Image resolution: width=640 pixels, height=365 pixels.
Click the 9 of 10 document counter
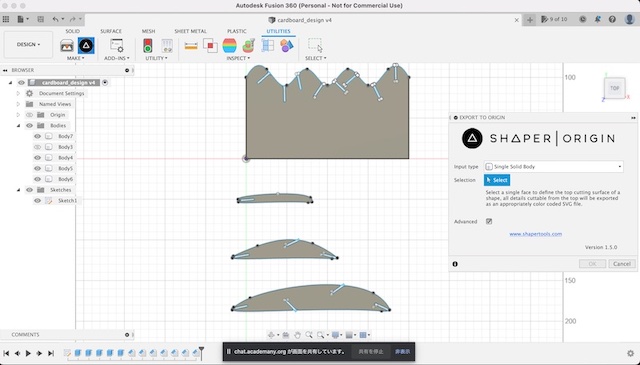(x=554, y=19)
